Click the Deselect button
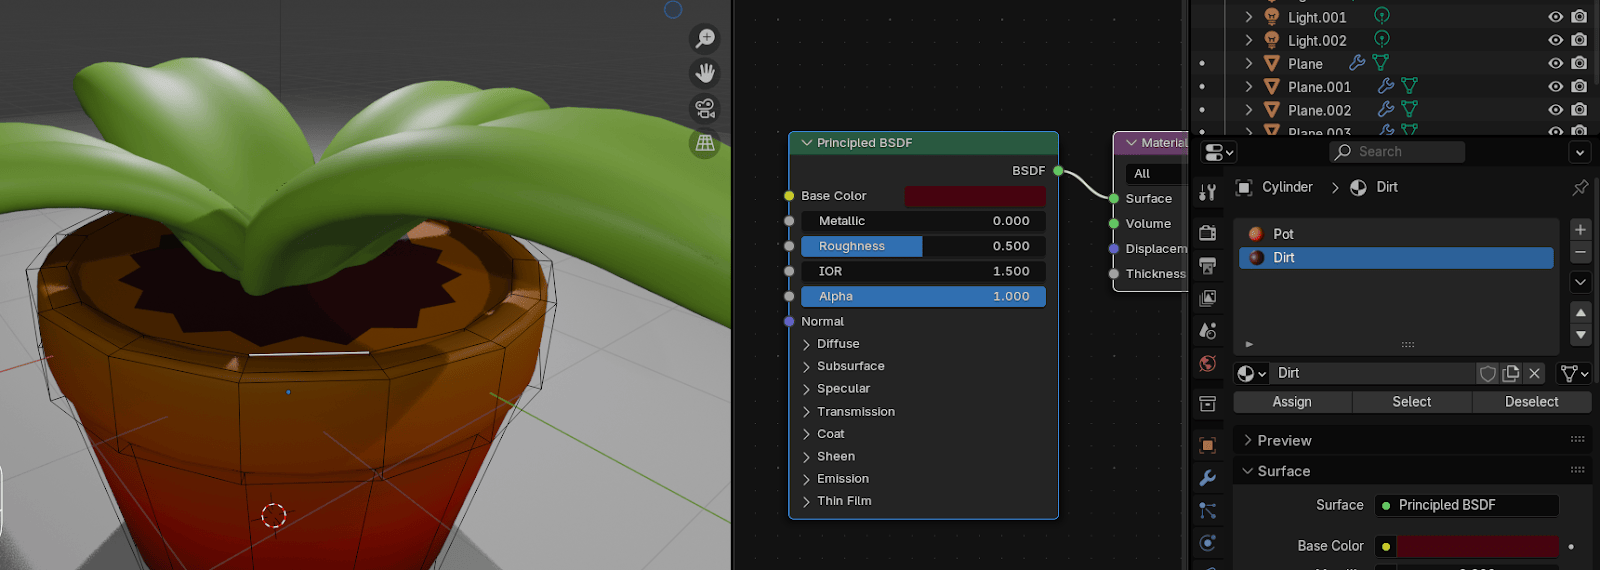The image size is (1600, 570). tap(1531, 402)
